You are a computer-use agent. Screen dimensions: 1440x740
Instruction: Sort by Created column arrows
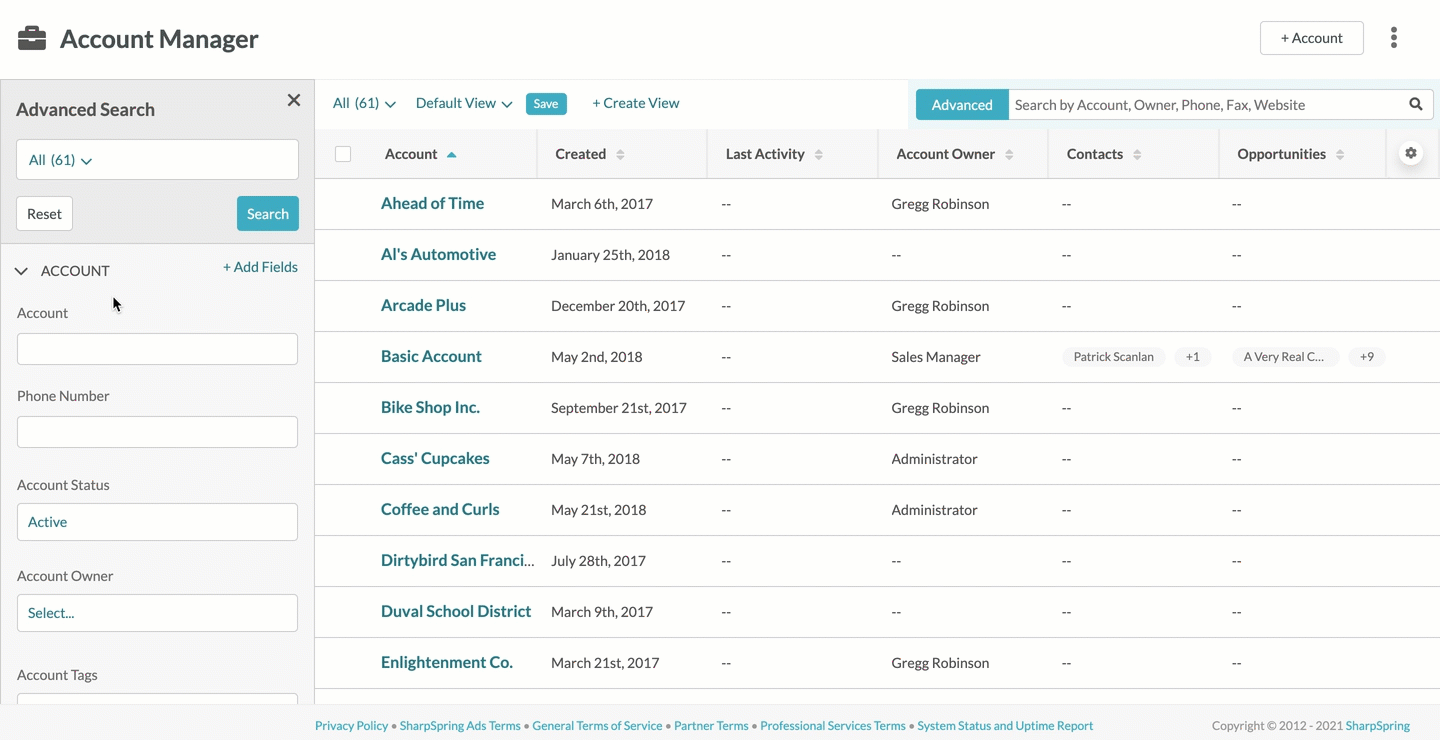click(x=620, y=154)
